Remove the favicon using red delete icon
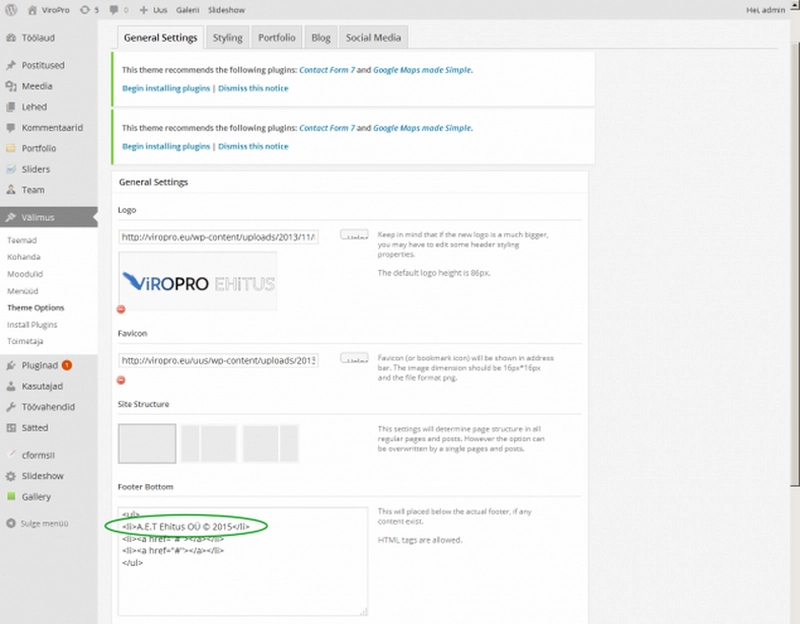Image resolution: width=800 pixels, height=624 pixels. pyautogui.click(x=122, y=380)
